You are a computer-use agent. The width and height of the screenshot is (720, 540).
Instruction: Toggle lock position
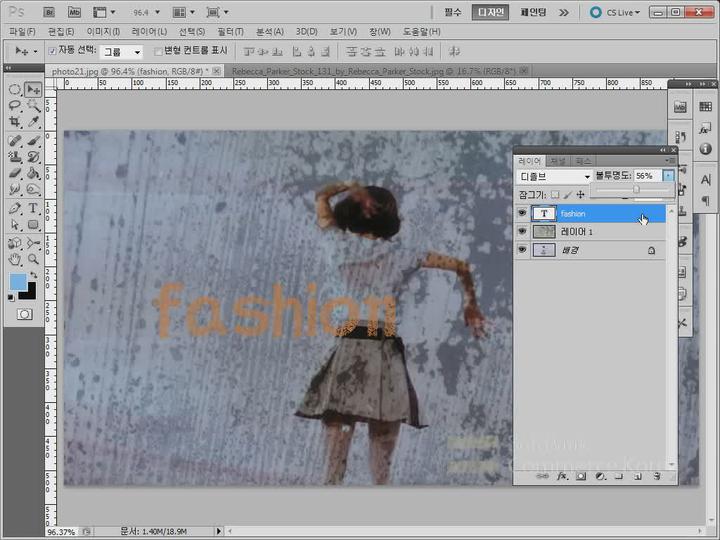point(581,195)
